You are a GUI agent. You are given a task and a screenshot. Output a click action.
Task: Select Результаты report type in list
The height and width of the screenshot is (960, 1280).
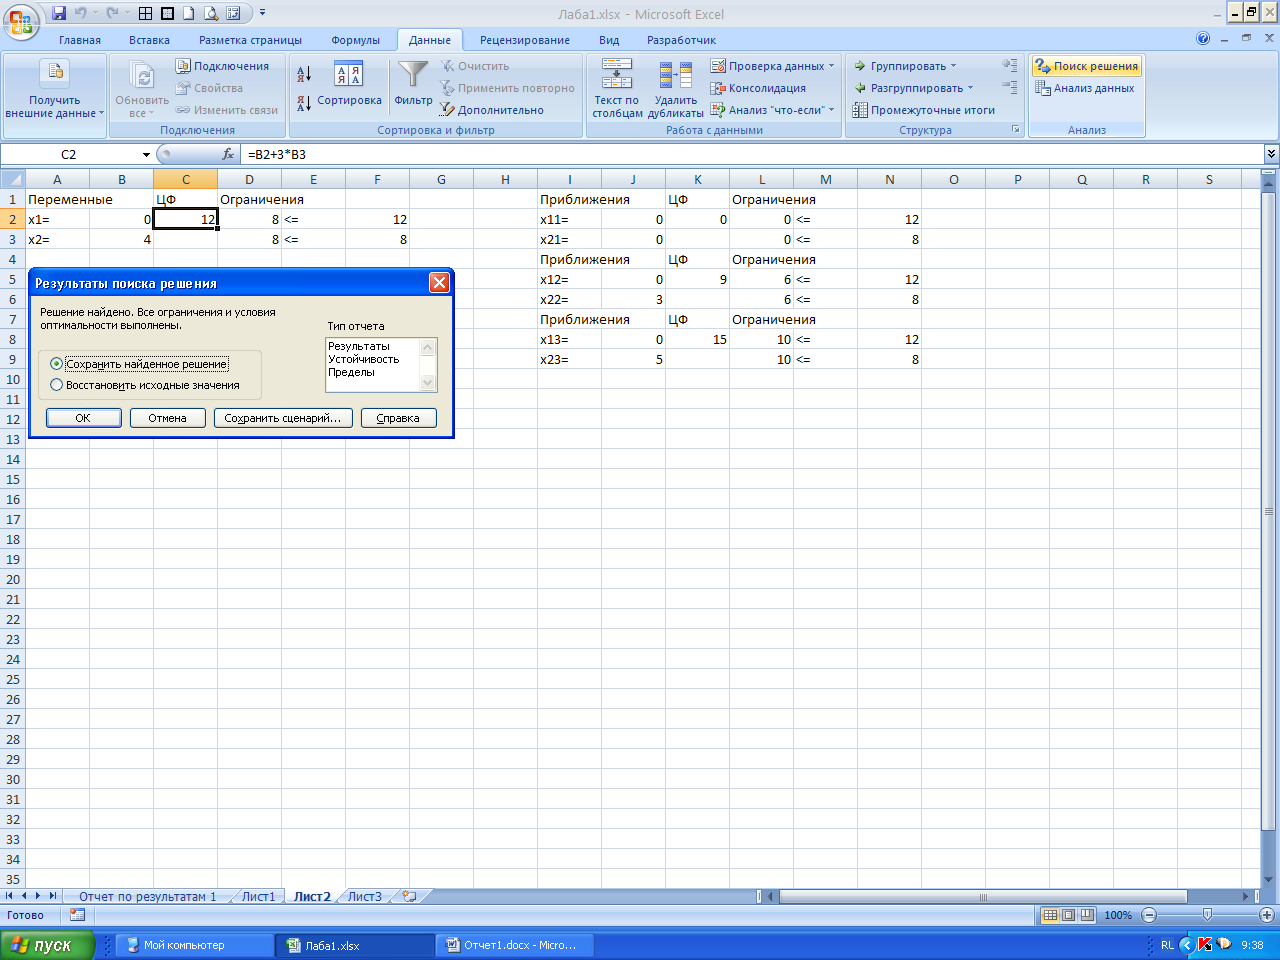359,346
